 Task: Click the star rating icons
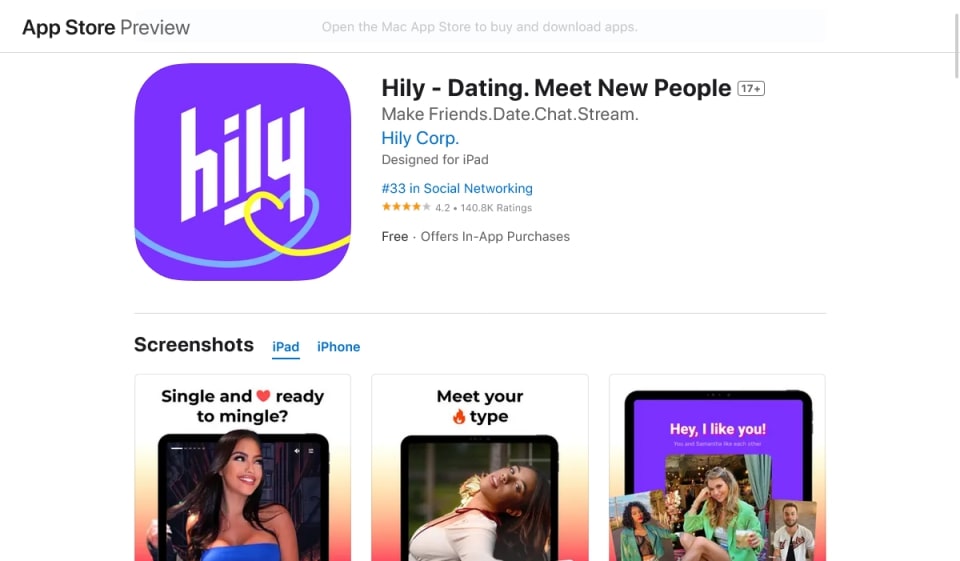(x=406, y=207)
